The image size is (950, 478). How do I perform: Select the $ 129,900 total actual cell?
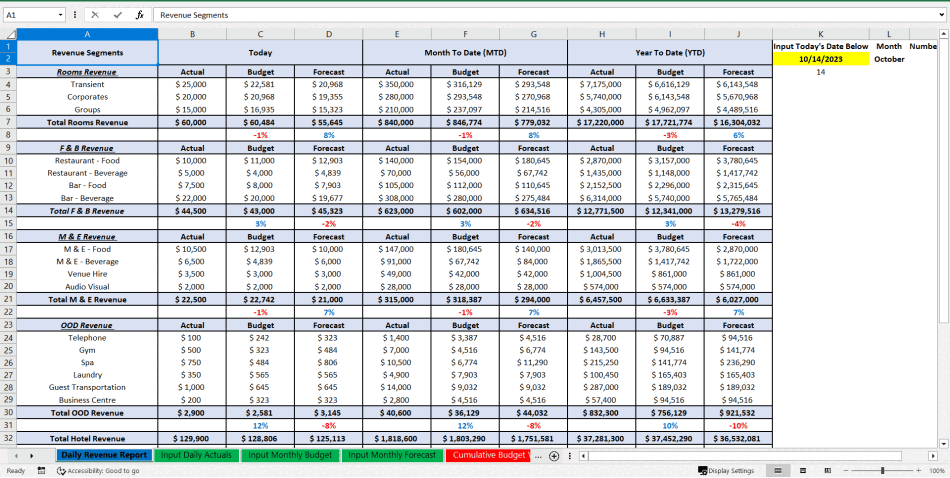click(192, 438)
